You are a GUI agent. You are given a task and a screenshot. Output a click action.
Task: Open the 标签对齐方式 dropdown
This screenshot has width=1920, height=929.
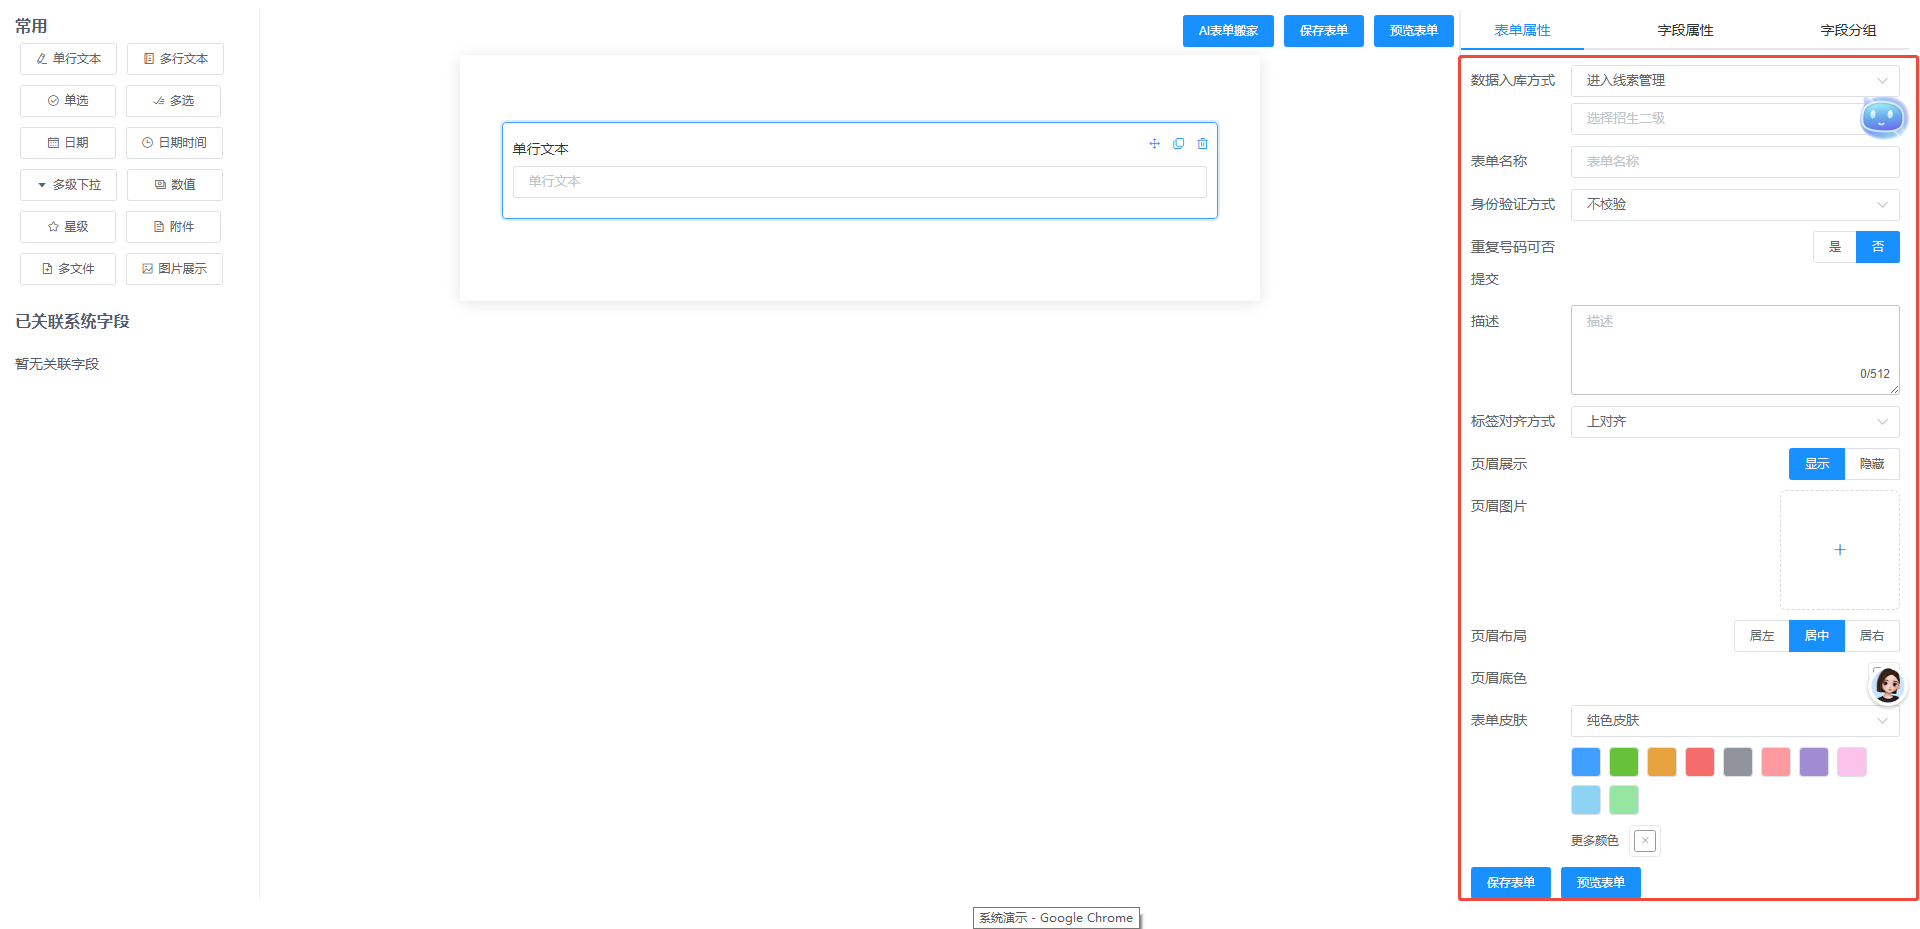1735,422
